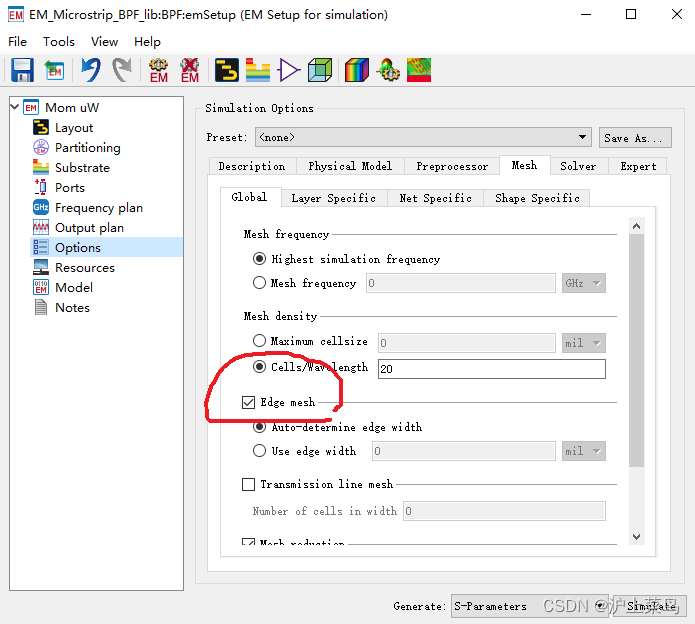Select the Global sub-tab

point(249,197)
